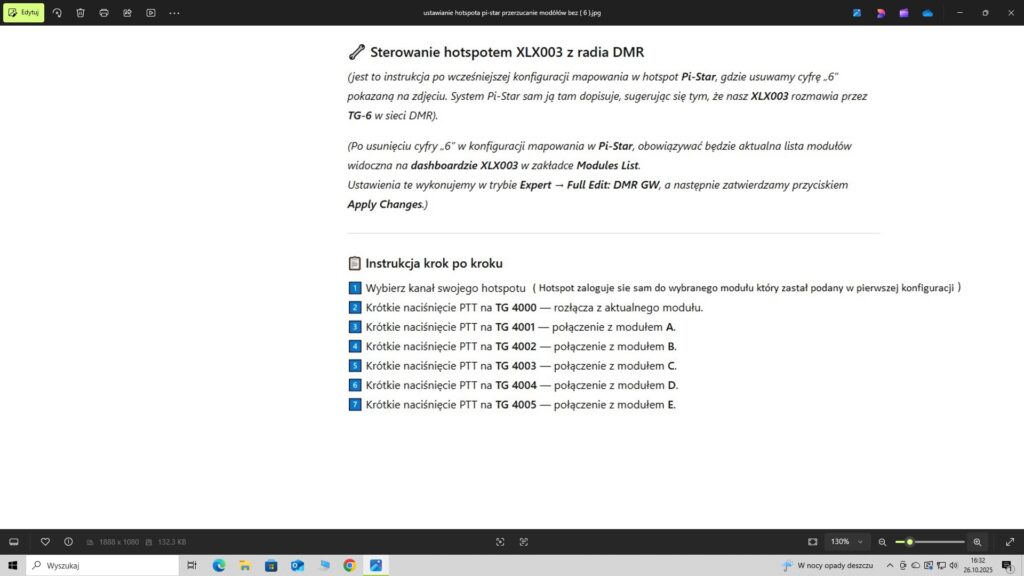Open OneDrive cloud icon in title bar
This screenshot has width=1024, height=576.
(928, 13)
